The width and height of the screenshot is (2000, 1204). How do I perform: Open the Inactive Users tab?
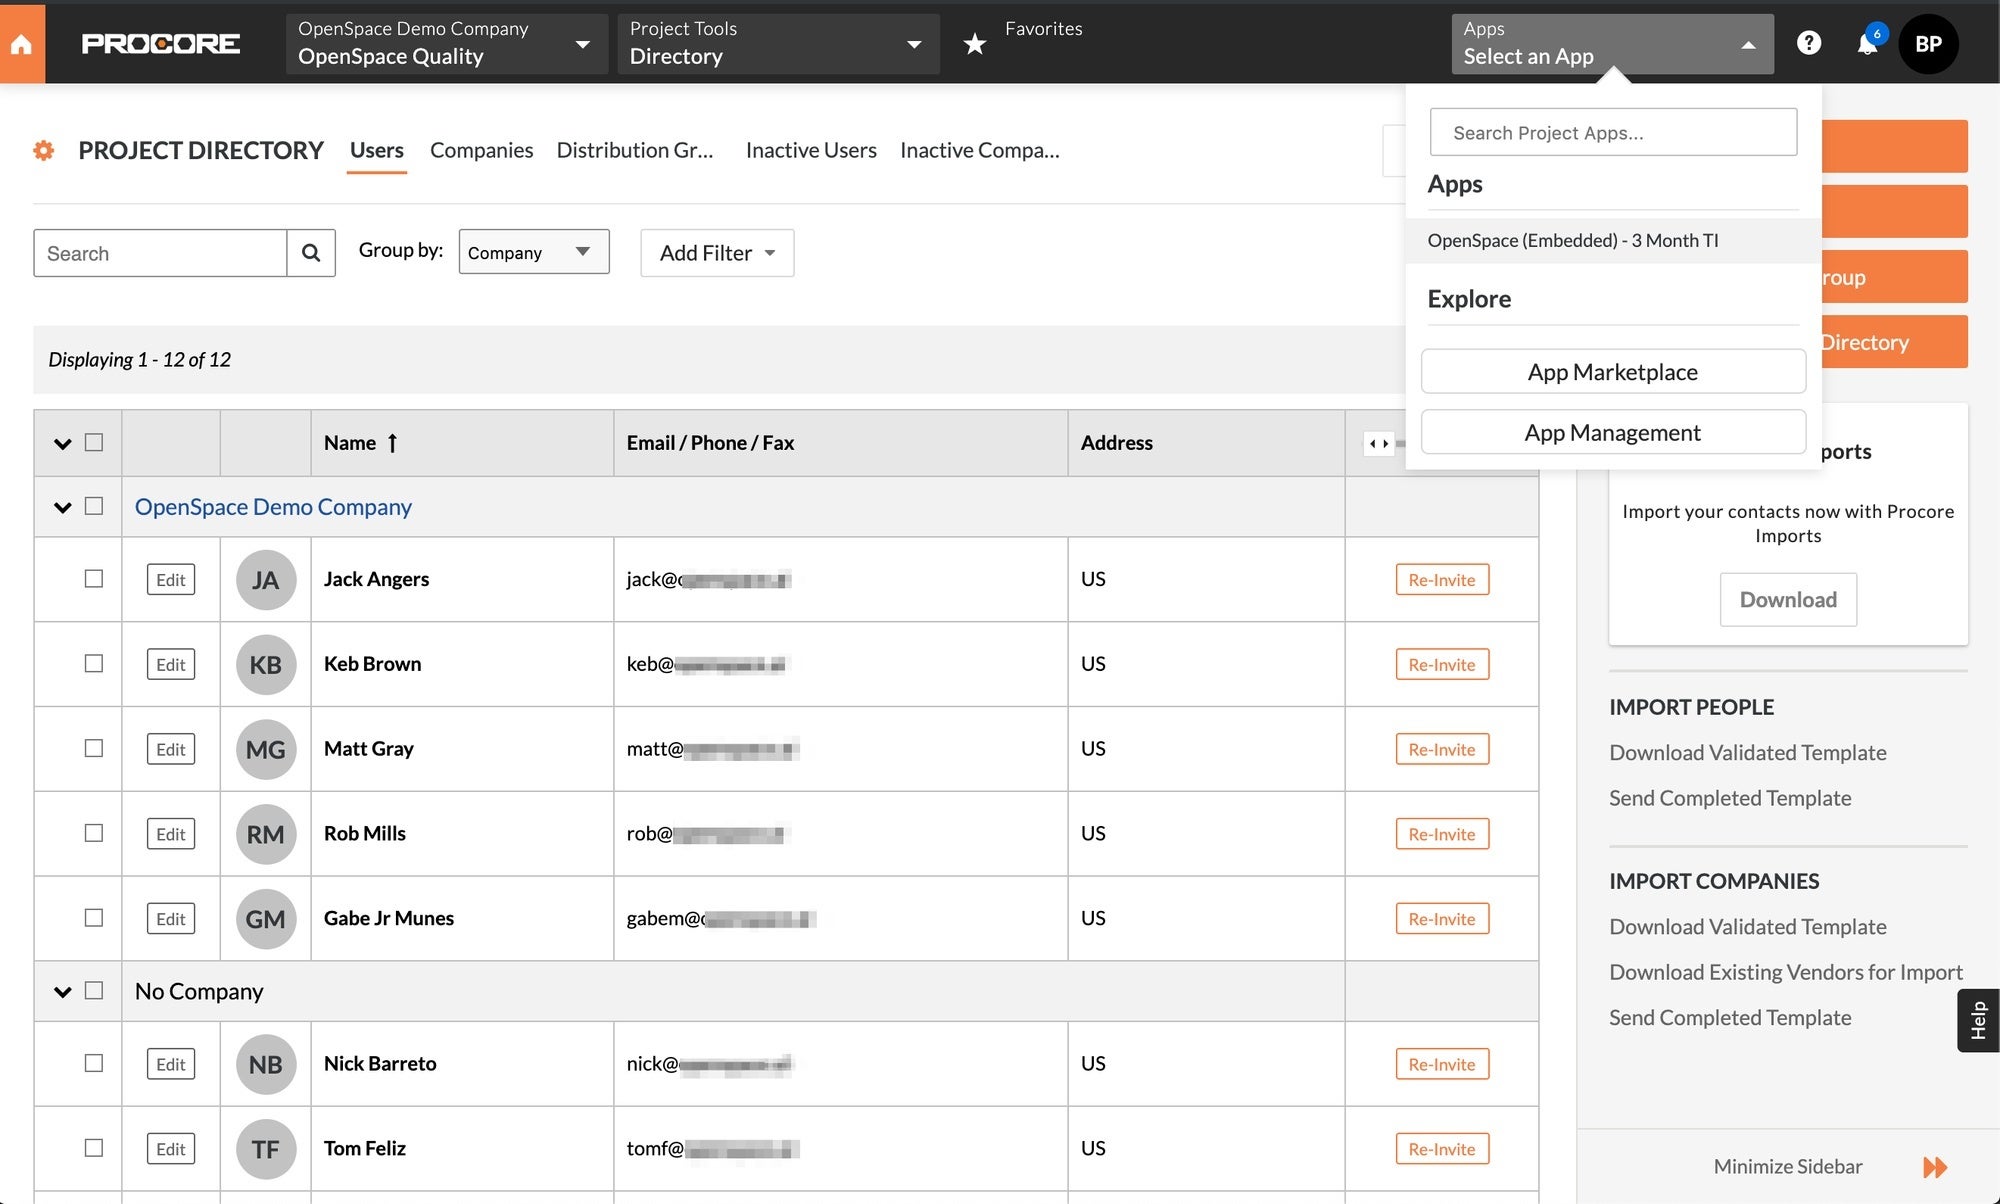pyautogui.click(x=810, y=150)
